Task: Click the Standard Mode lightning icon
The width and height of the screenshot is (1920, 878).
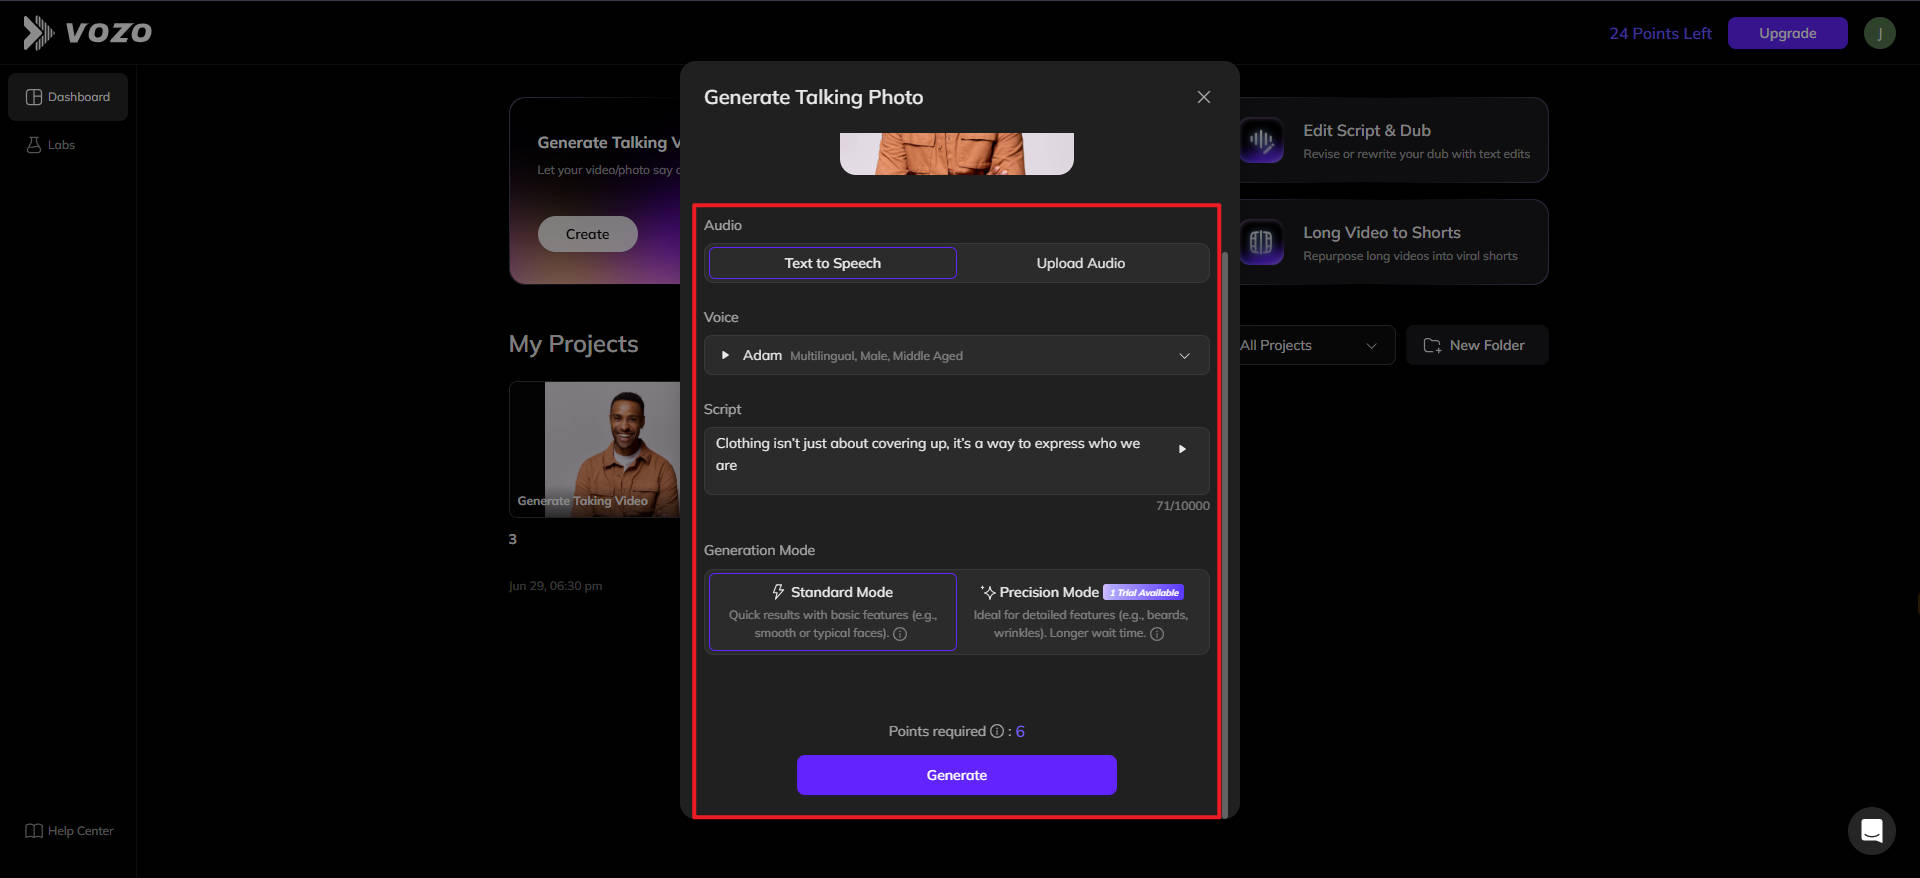Action: point(778,592)
